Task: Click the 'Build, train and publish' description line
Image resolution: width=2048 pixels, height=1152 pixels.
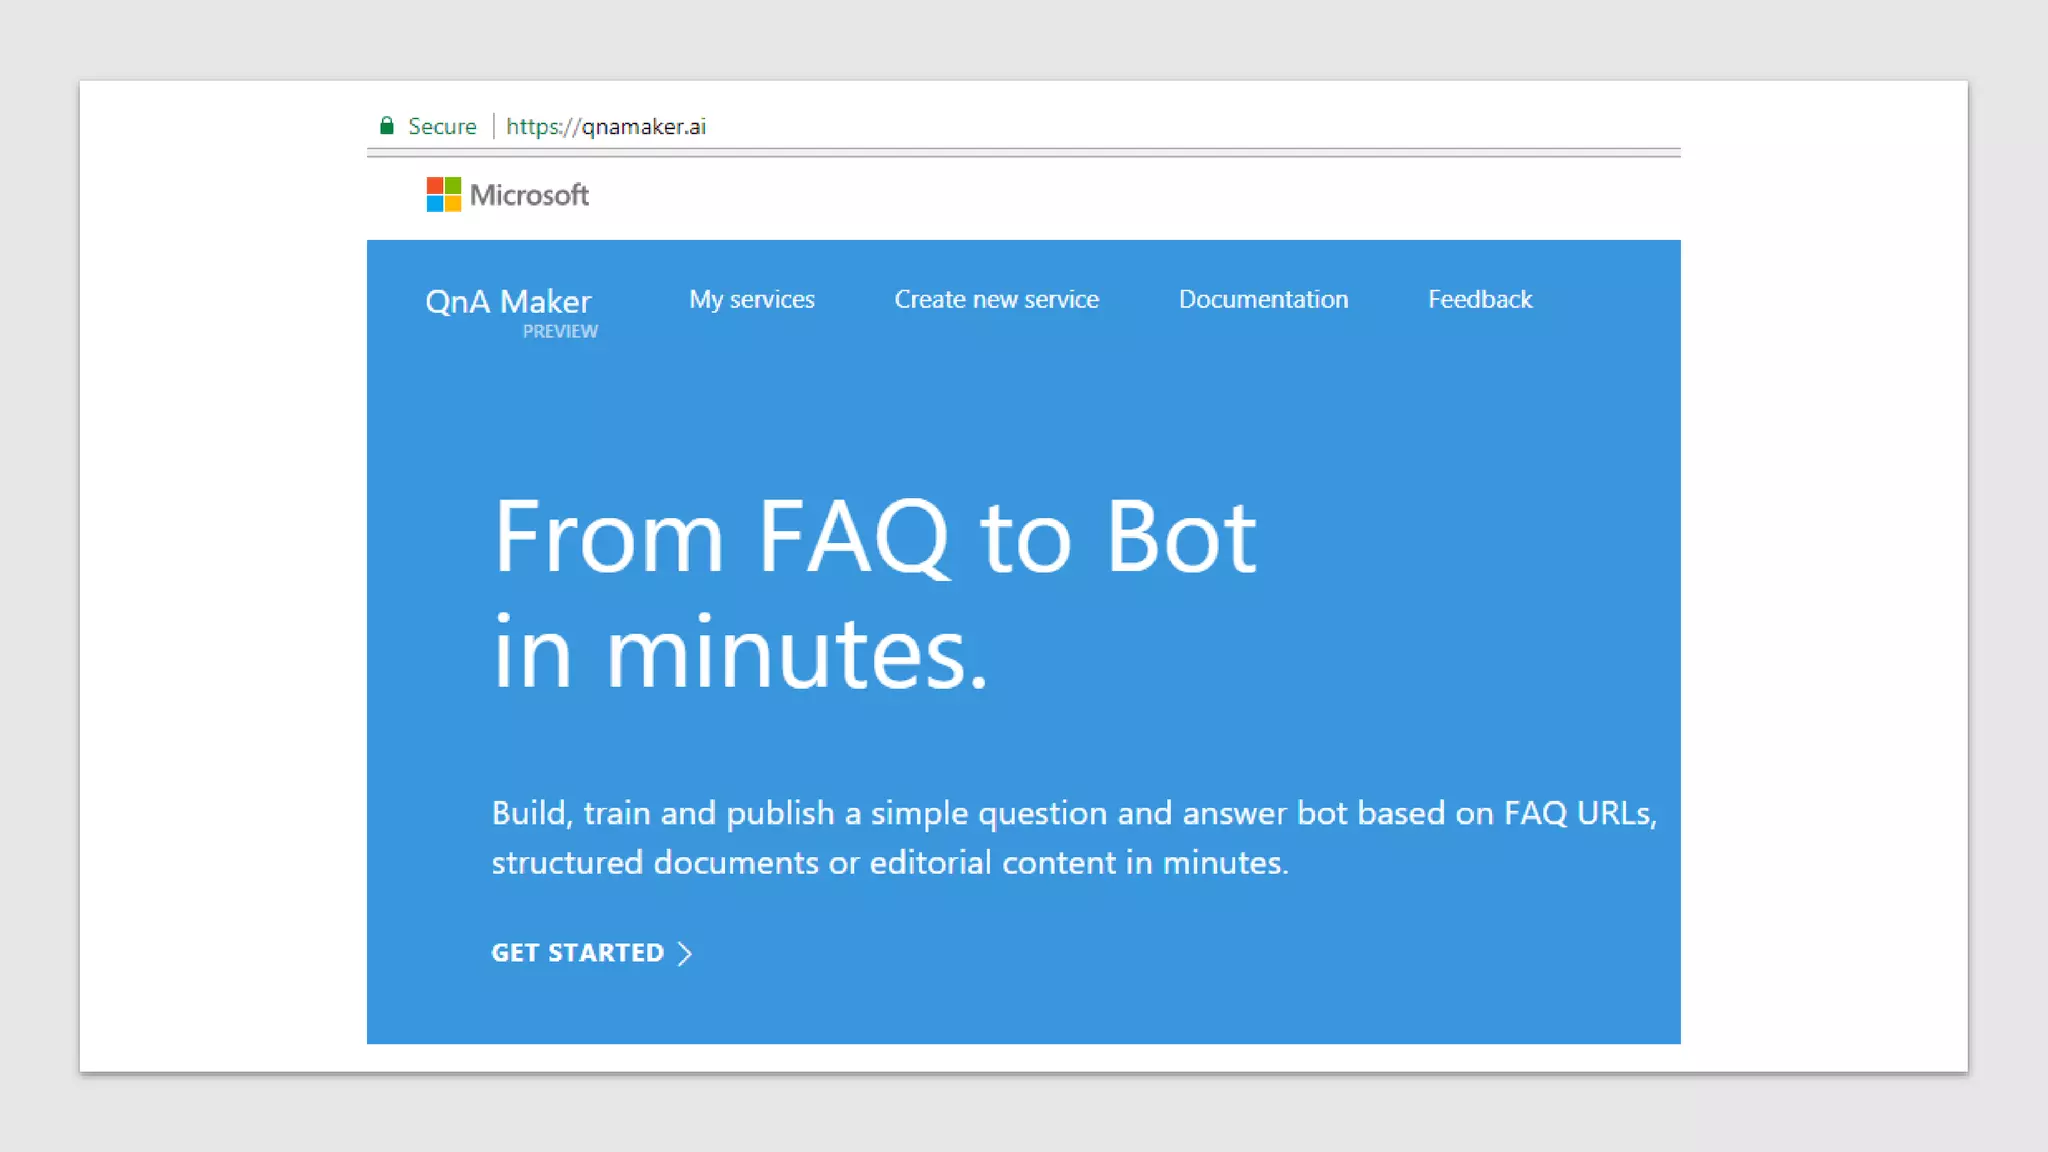Action: (x=1073, y=813)
